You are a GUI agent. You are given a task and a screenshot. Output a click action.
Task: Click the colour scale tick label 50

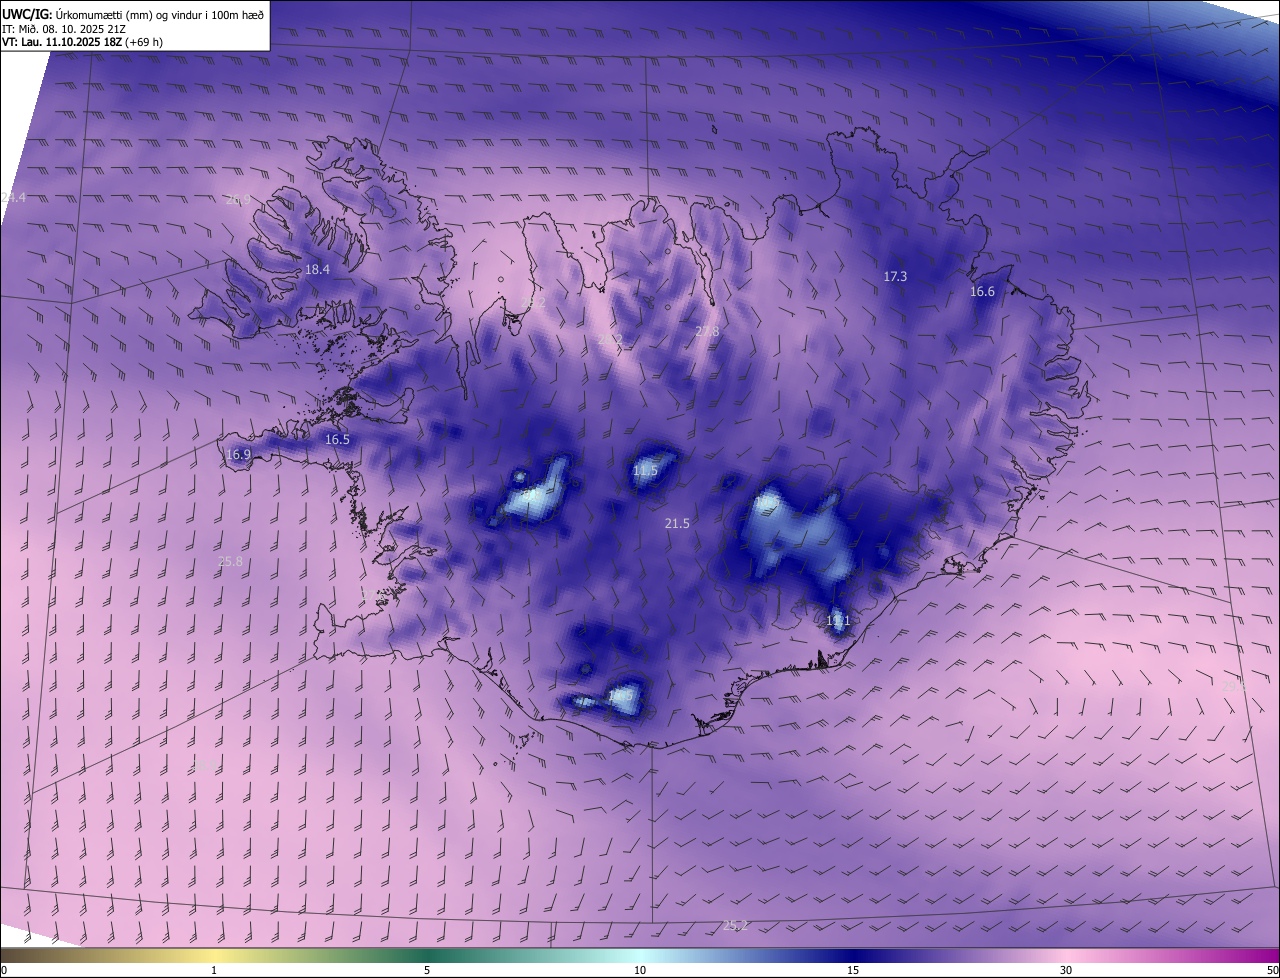tap(1272, 970)
